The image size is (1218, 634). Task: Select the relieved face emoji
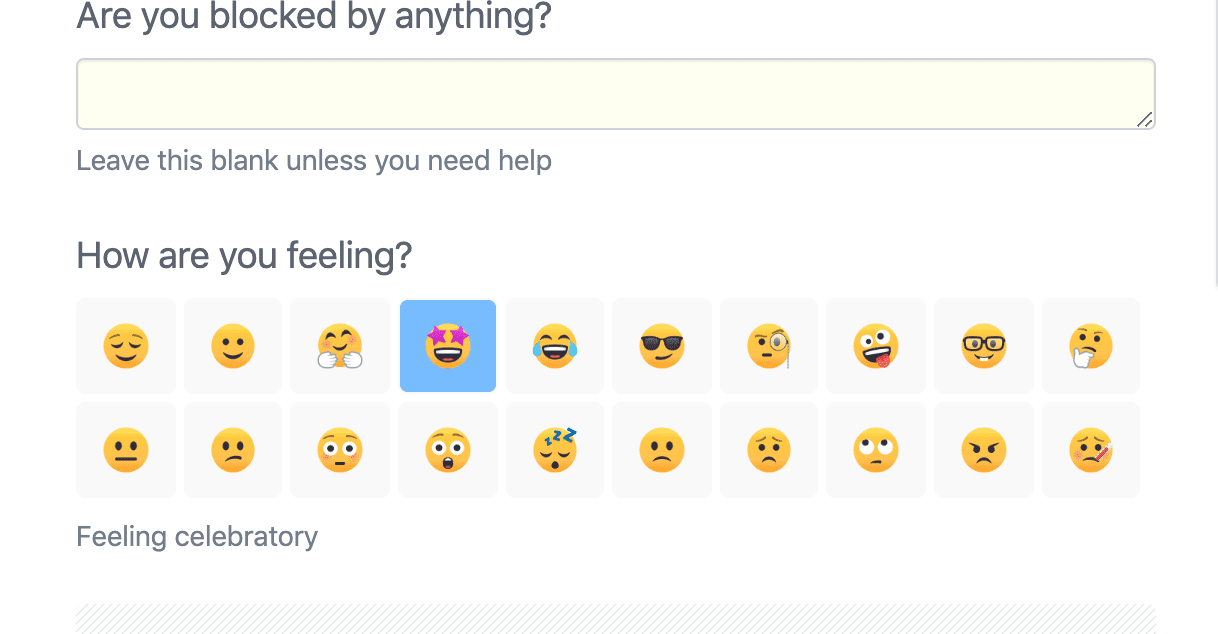point(126,346)
